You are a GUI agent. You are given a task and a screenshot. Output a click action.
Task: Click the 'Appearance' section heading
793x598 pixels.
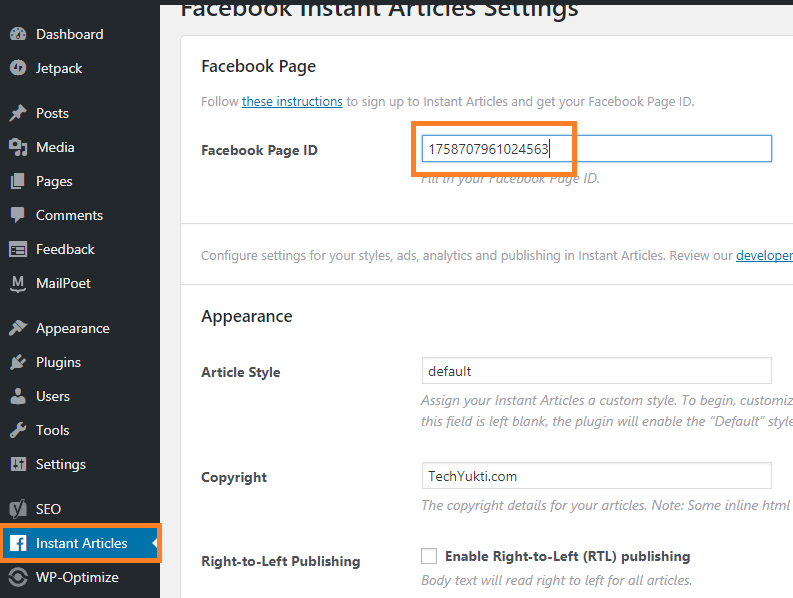pyautogui.click(x=247, y=316)
